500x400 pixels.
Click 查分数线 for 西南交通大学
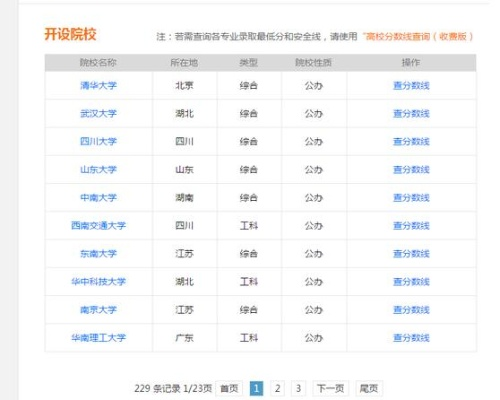click(411, 226)
